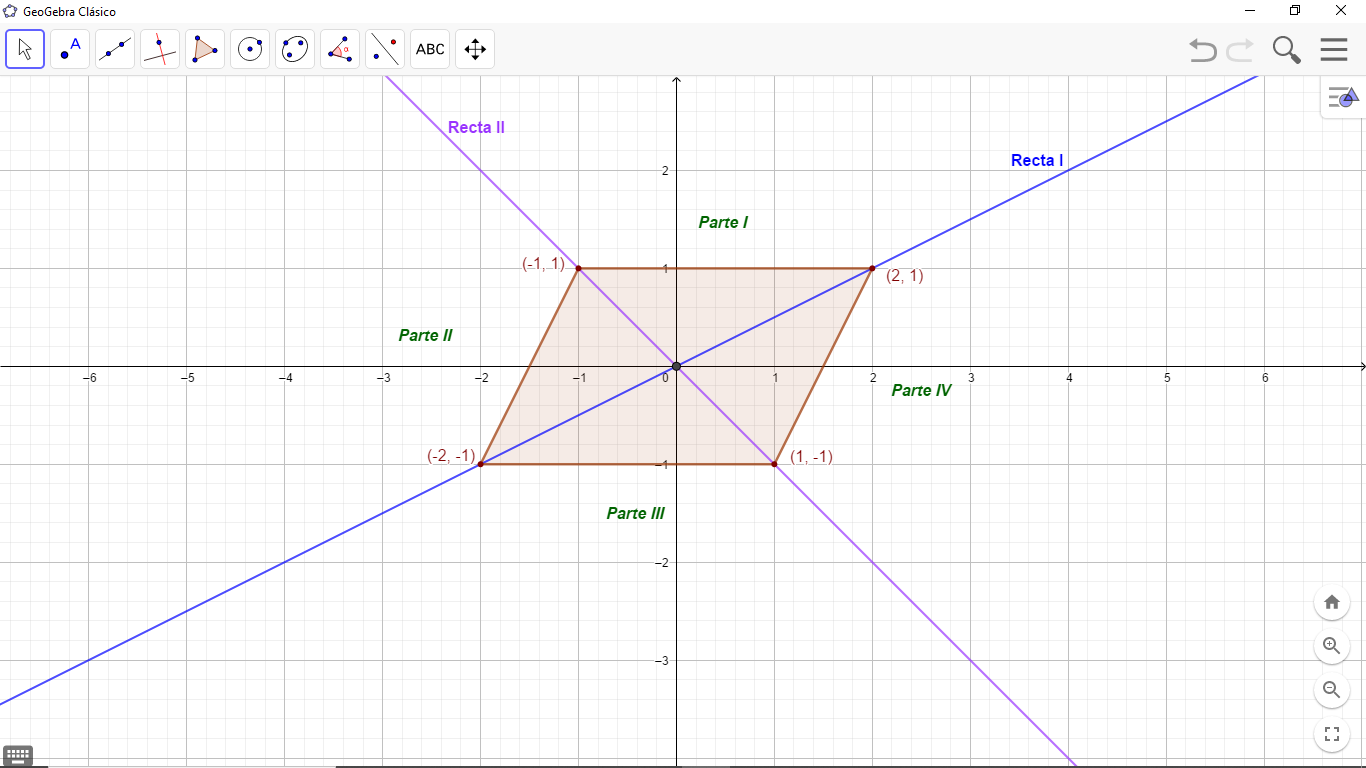Select the Move Graphics View tool
The height and width of the screenshot is (768, 1366).
pyautogui.click(x=475, y=49)
